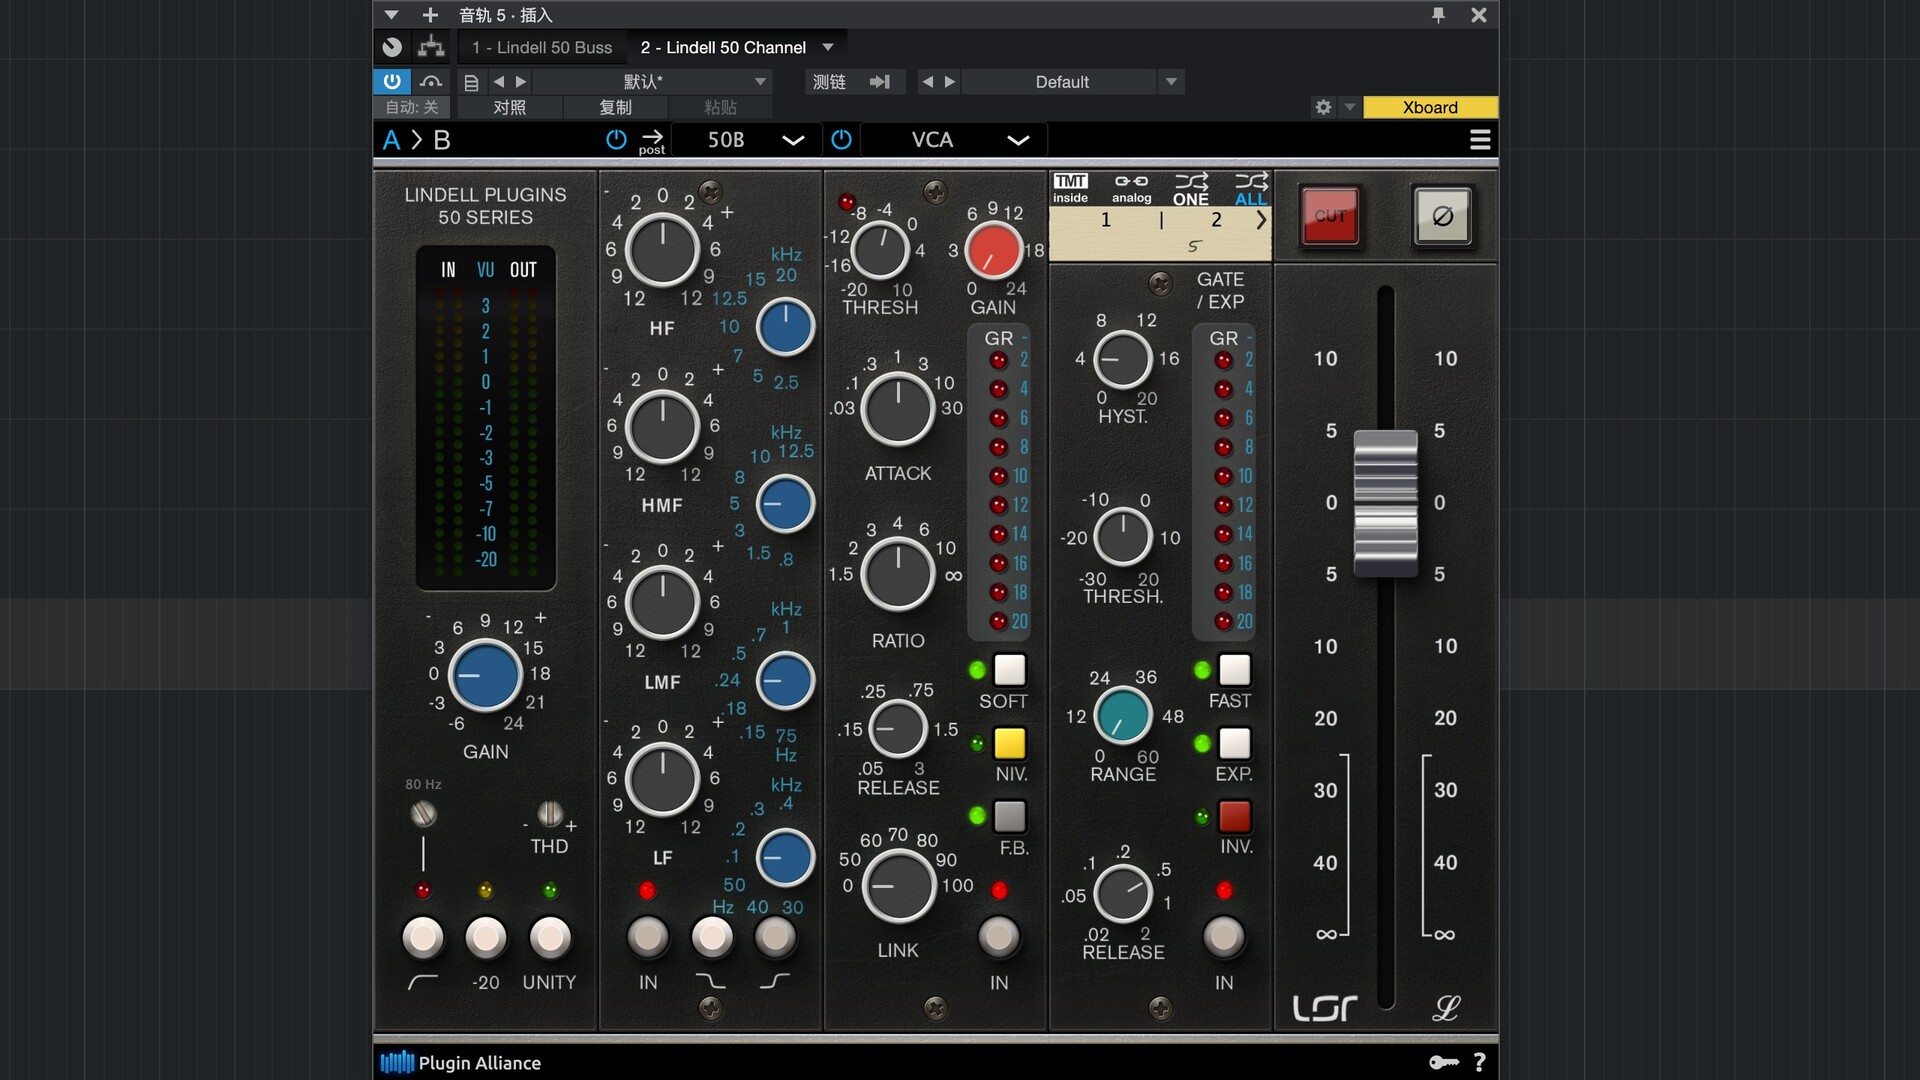
Task: Toggle the plugin bypass power button
Action: [392, 81]
